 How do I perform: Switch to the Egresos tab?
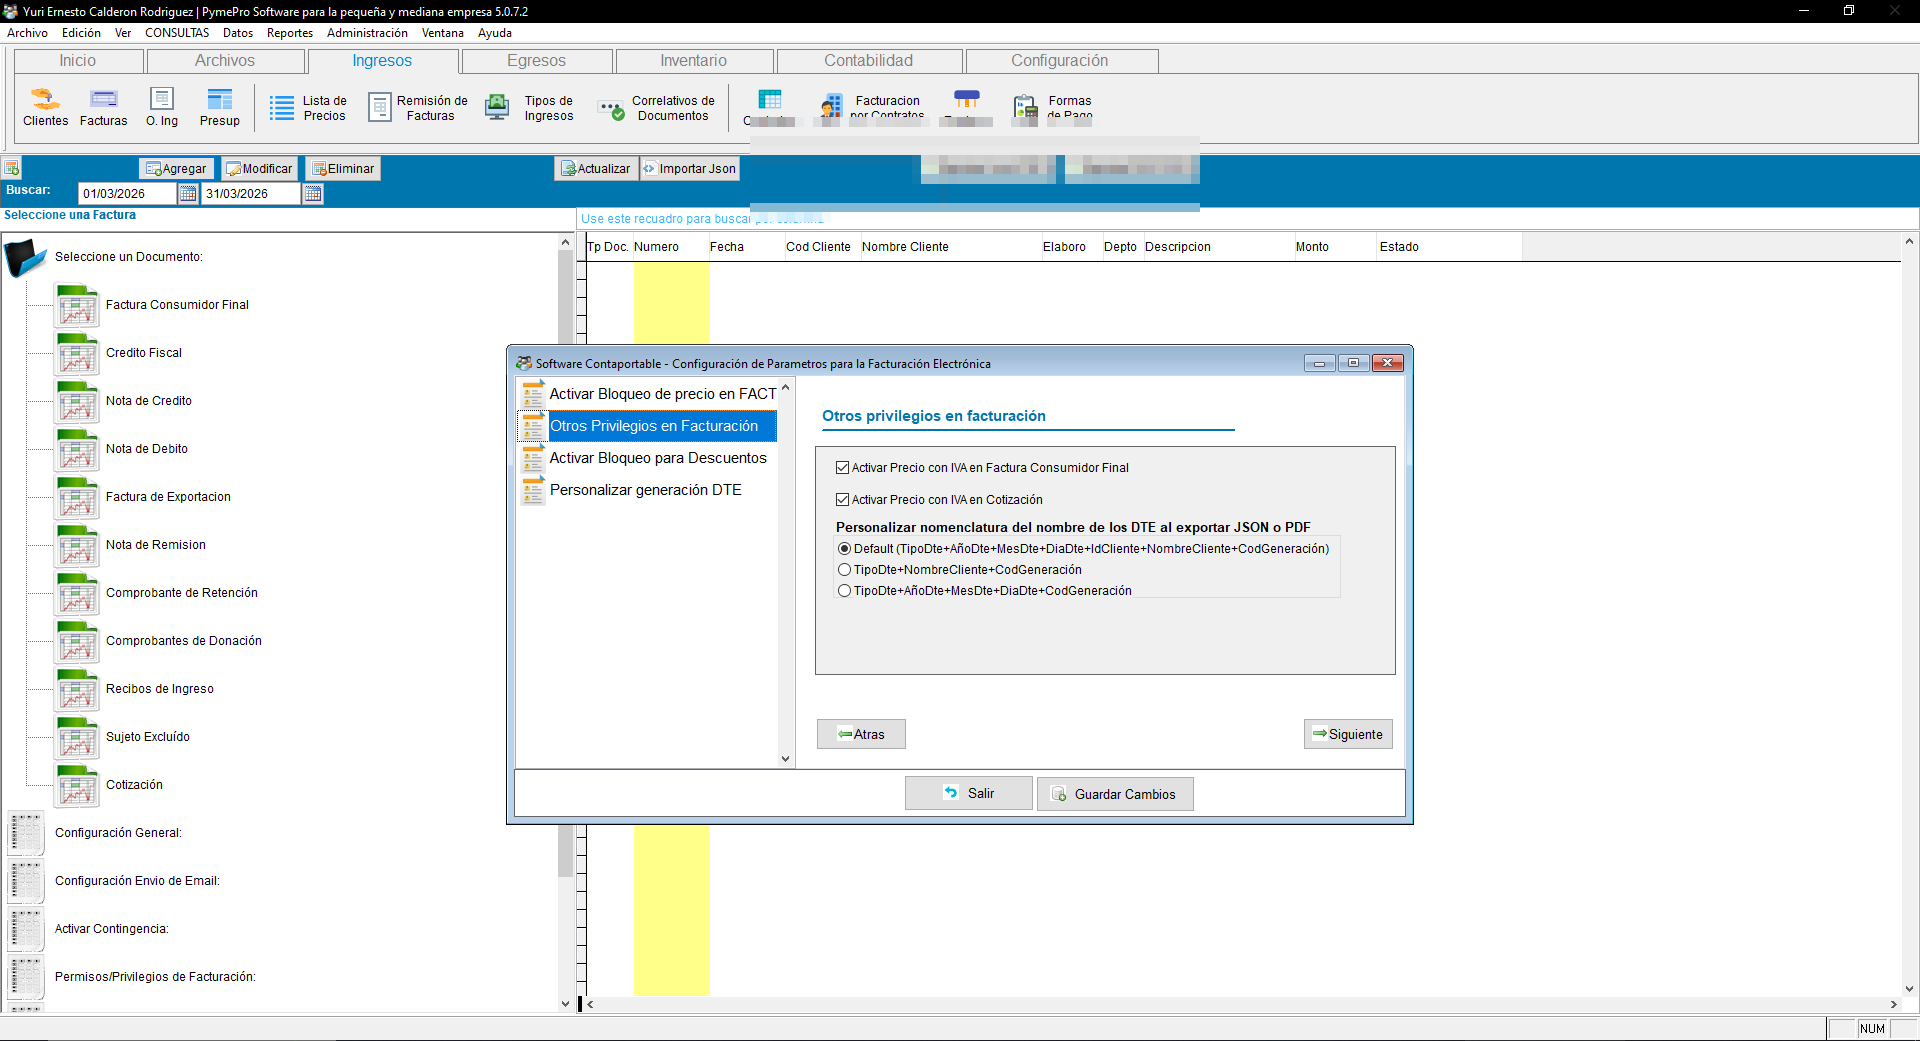[536, 61]
